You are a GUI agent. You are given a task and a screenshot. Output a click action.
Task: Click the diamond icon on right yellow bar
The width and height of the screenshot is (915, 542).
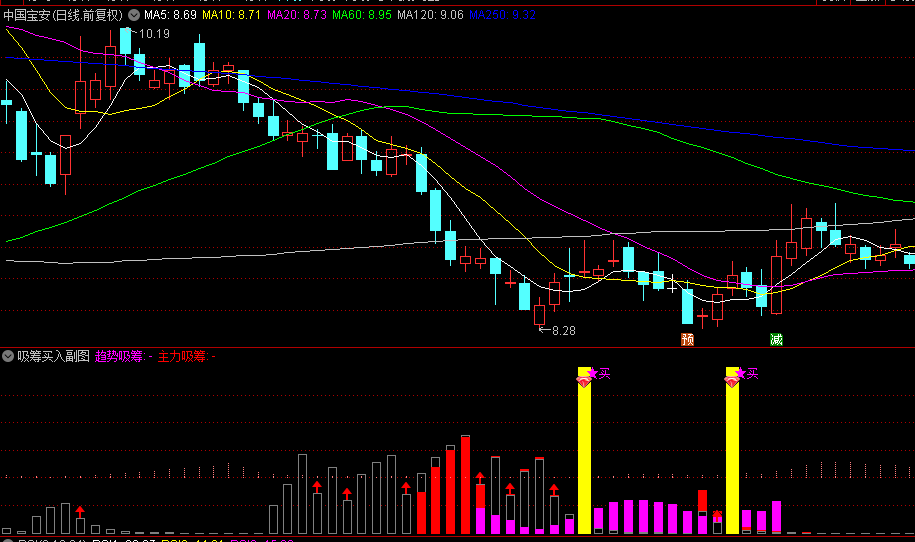pos(732,382)
